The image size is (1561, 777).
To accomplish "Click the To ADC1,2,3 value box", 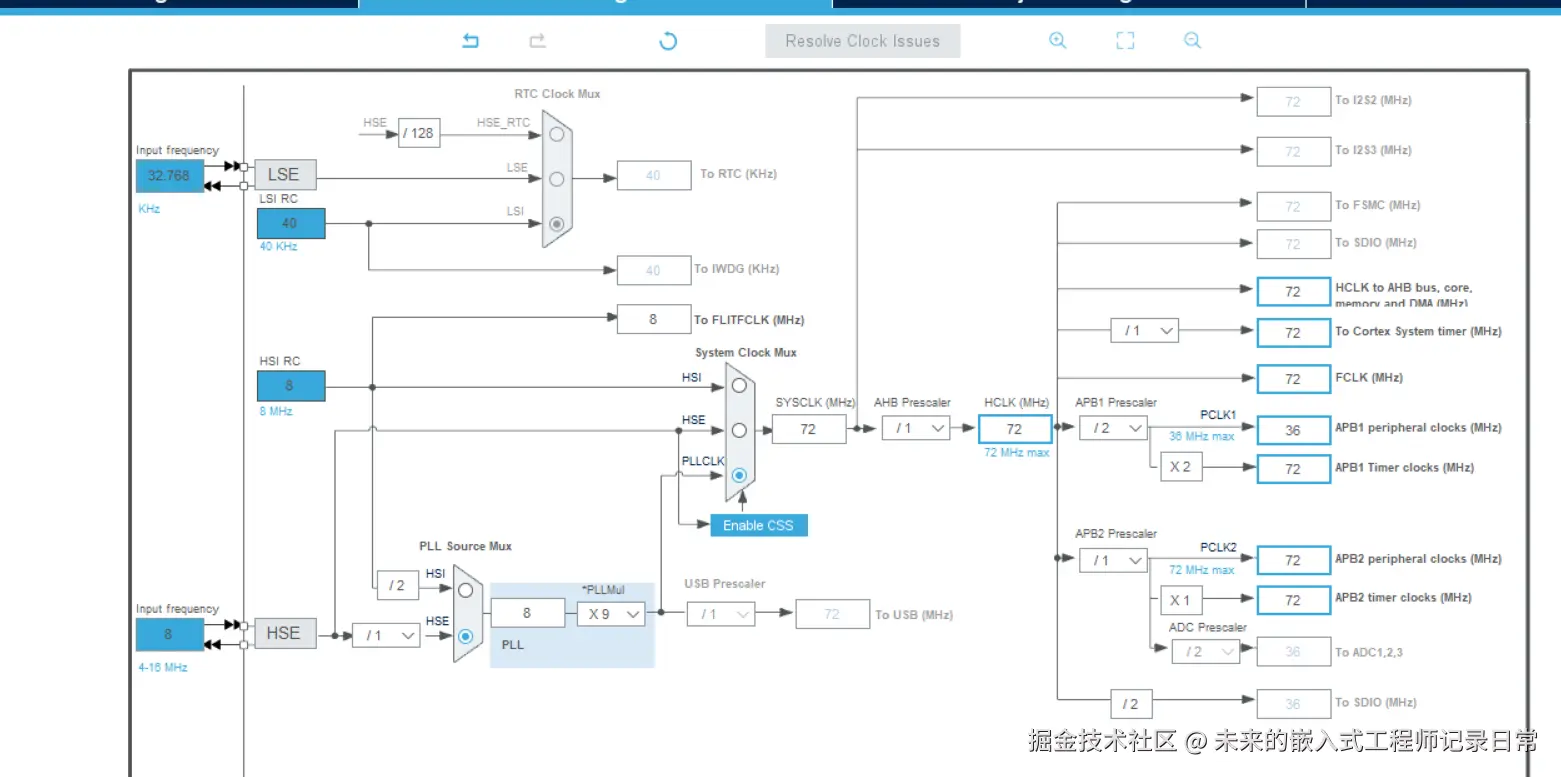I will coord(1294,652).
